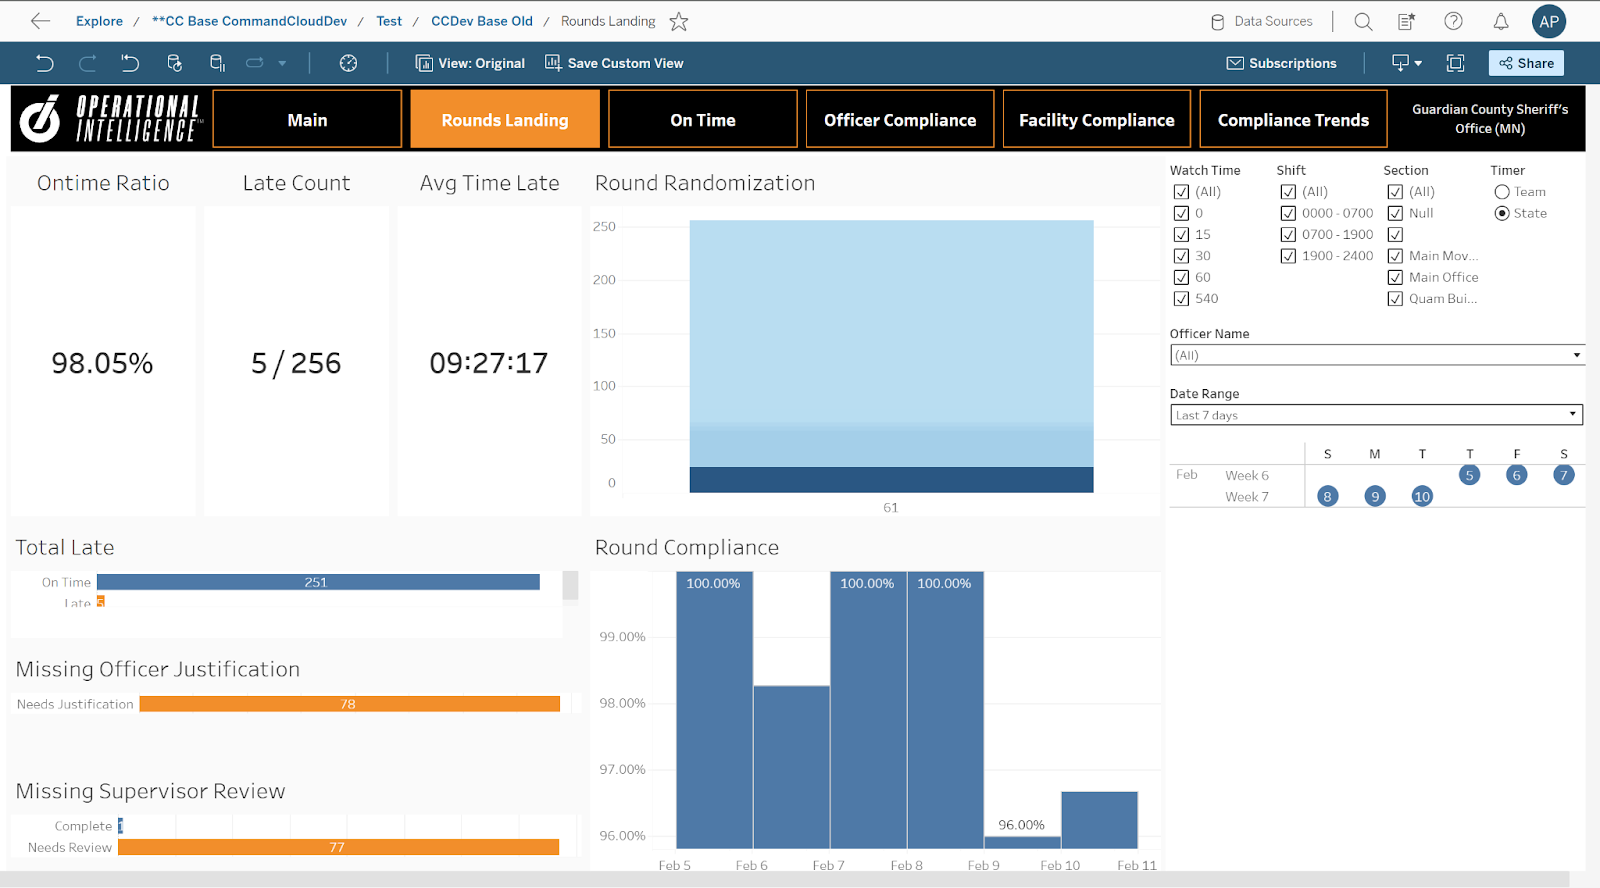Open the AP user account avatar
Viewport: 1600px width, 888px height.
click(x=1549, y=21)
